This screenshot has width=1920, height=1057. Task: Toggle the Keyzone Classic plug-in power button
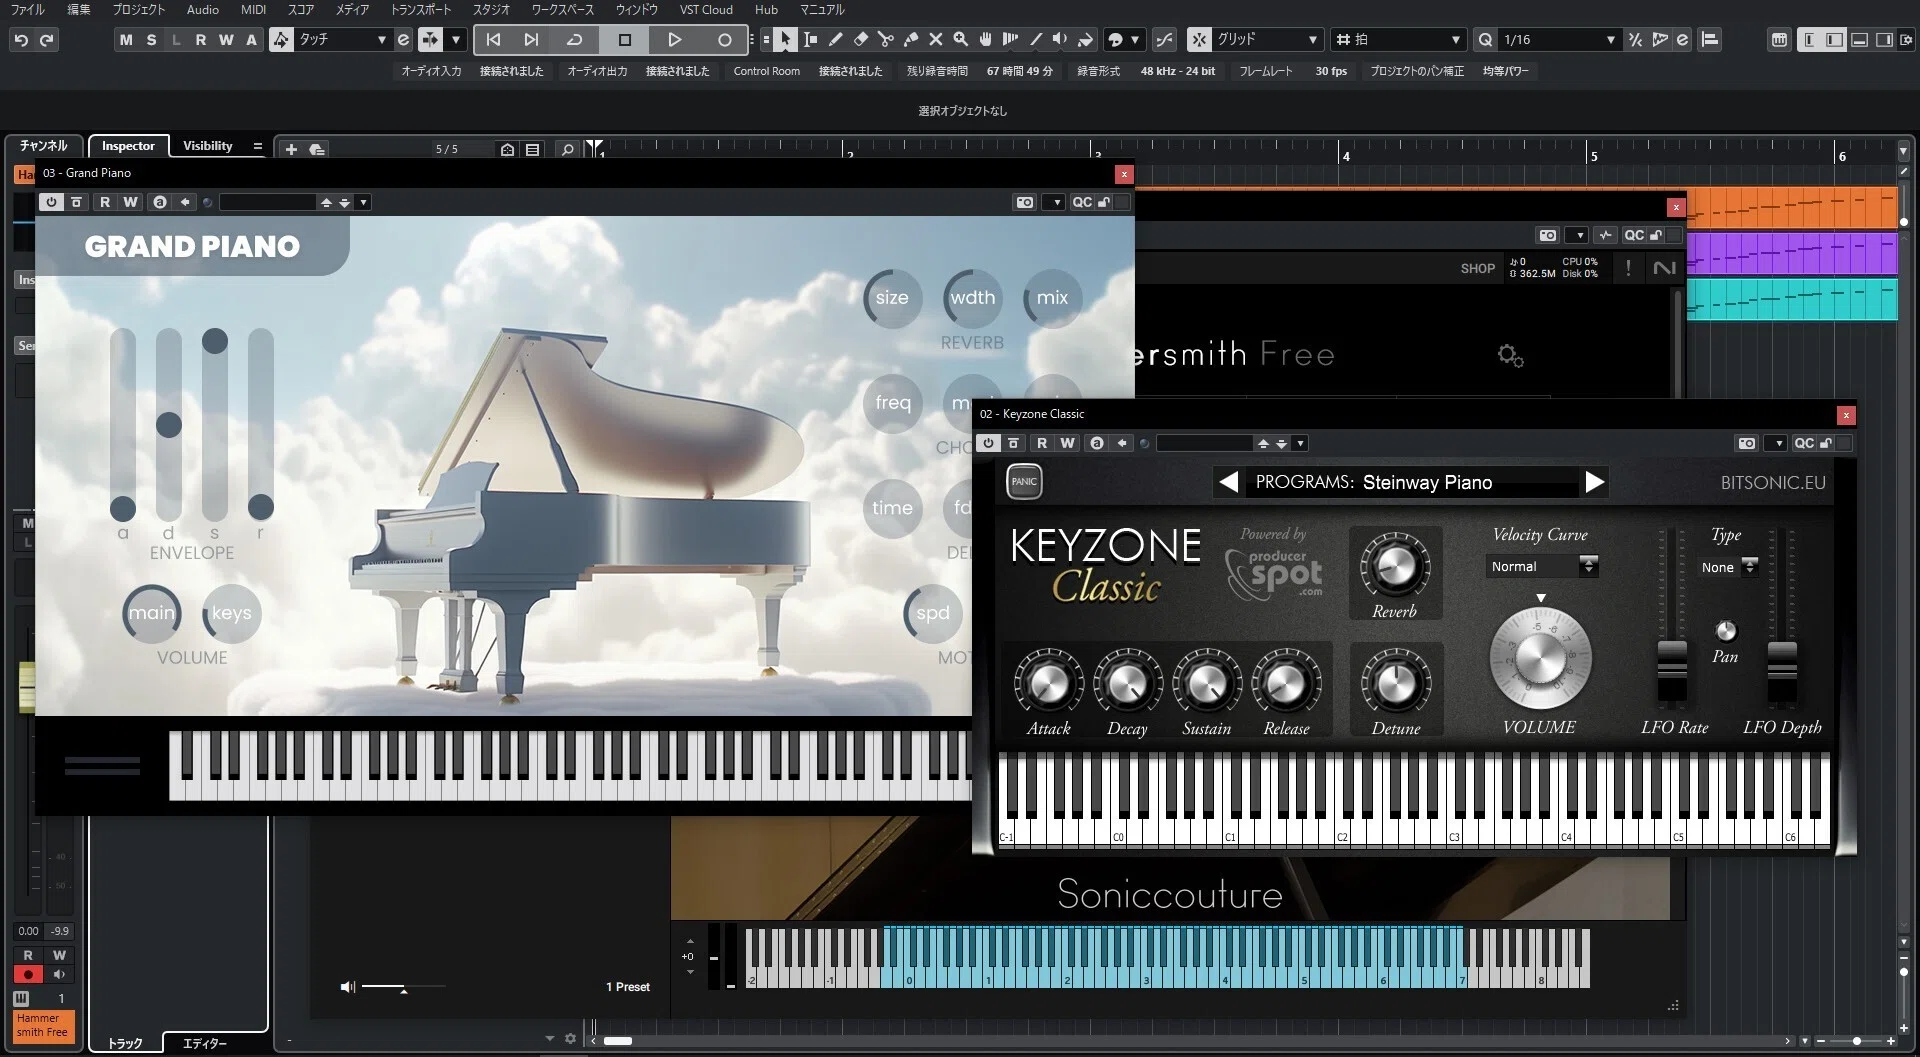[x=988, y=443]
